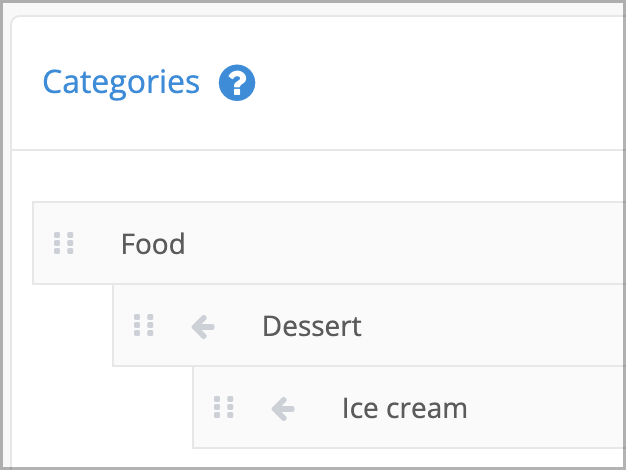Move Ice cream up a level via arrow
The image size is (626, 470).
tap(283, 409)
